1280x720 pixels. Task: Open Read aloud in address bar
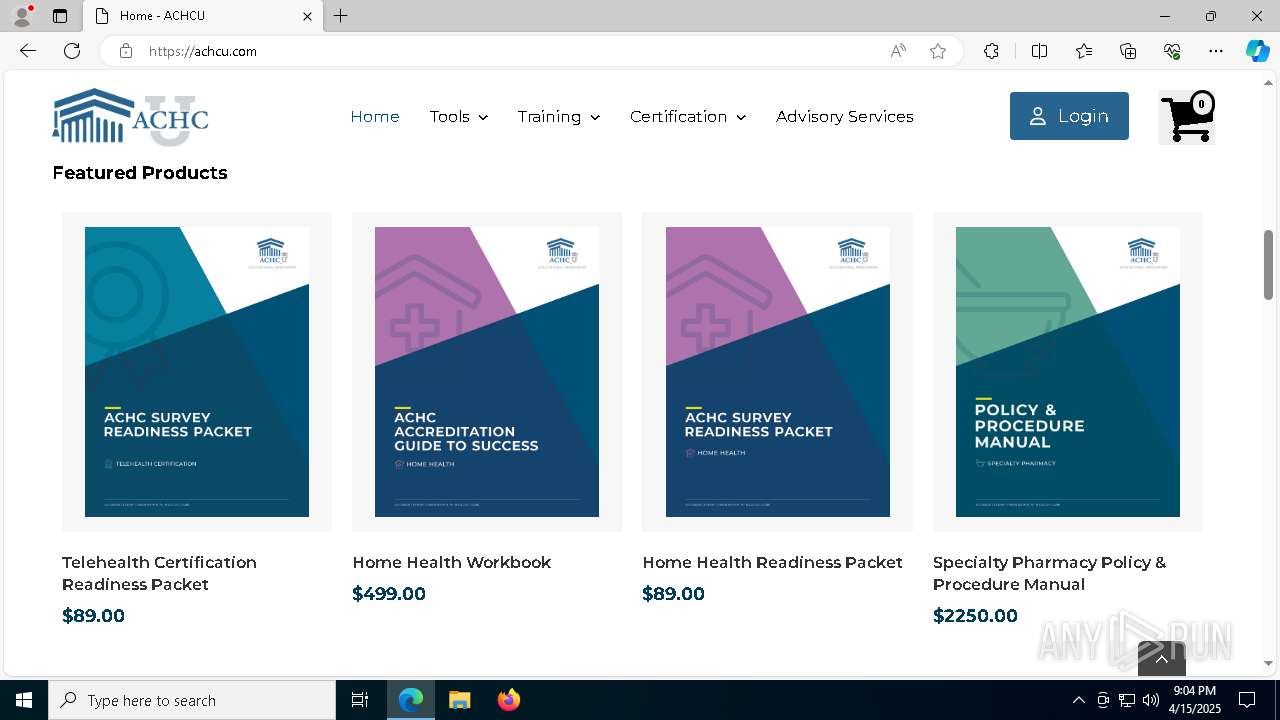coord(898,51)
